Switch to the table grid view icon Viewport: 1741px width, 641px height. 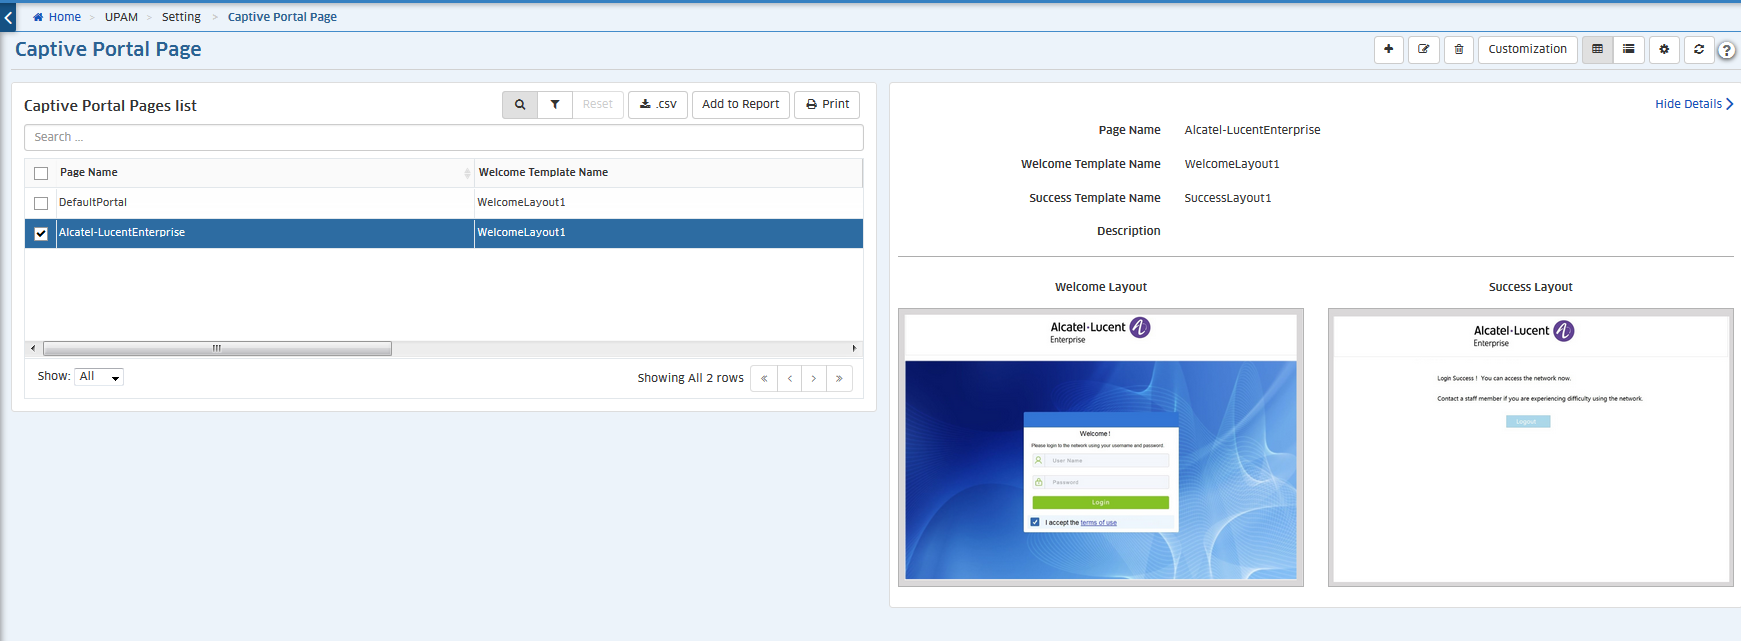point(1597,49)
